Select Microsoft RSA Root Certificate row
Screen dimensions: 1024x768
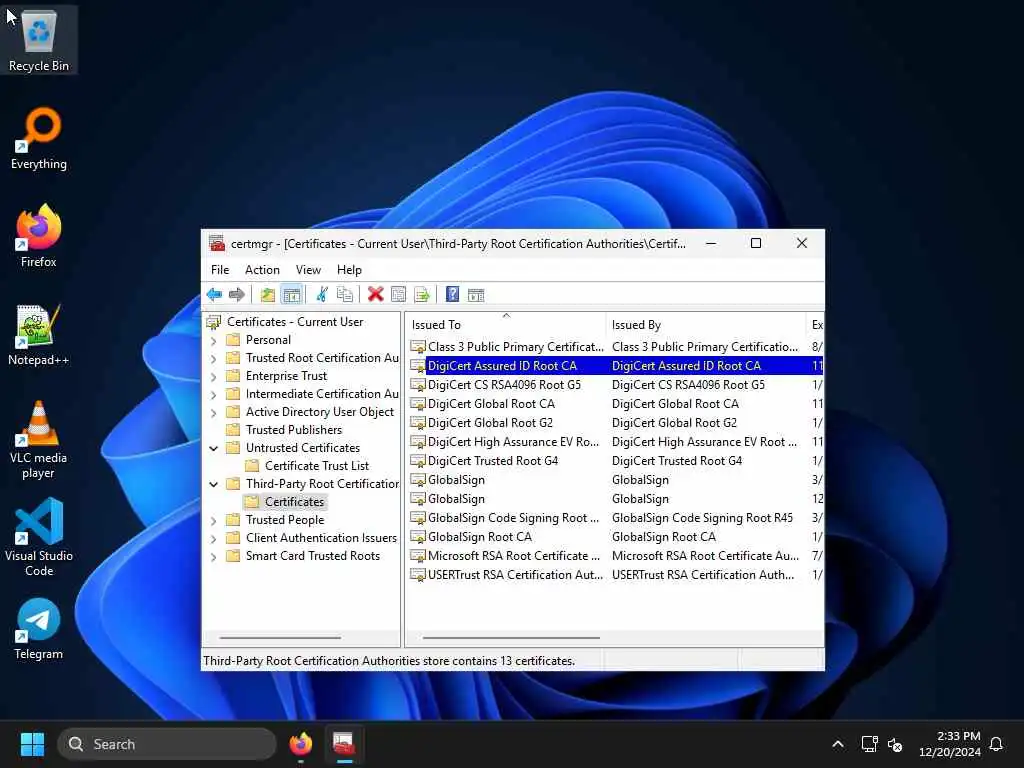(x=614, y=555)
